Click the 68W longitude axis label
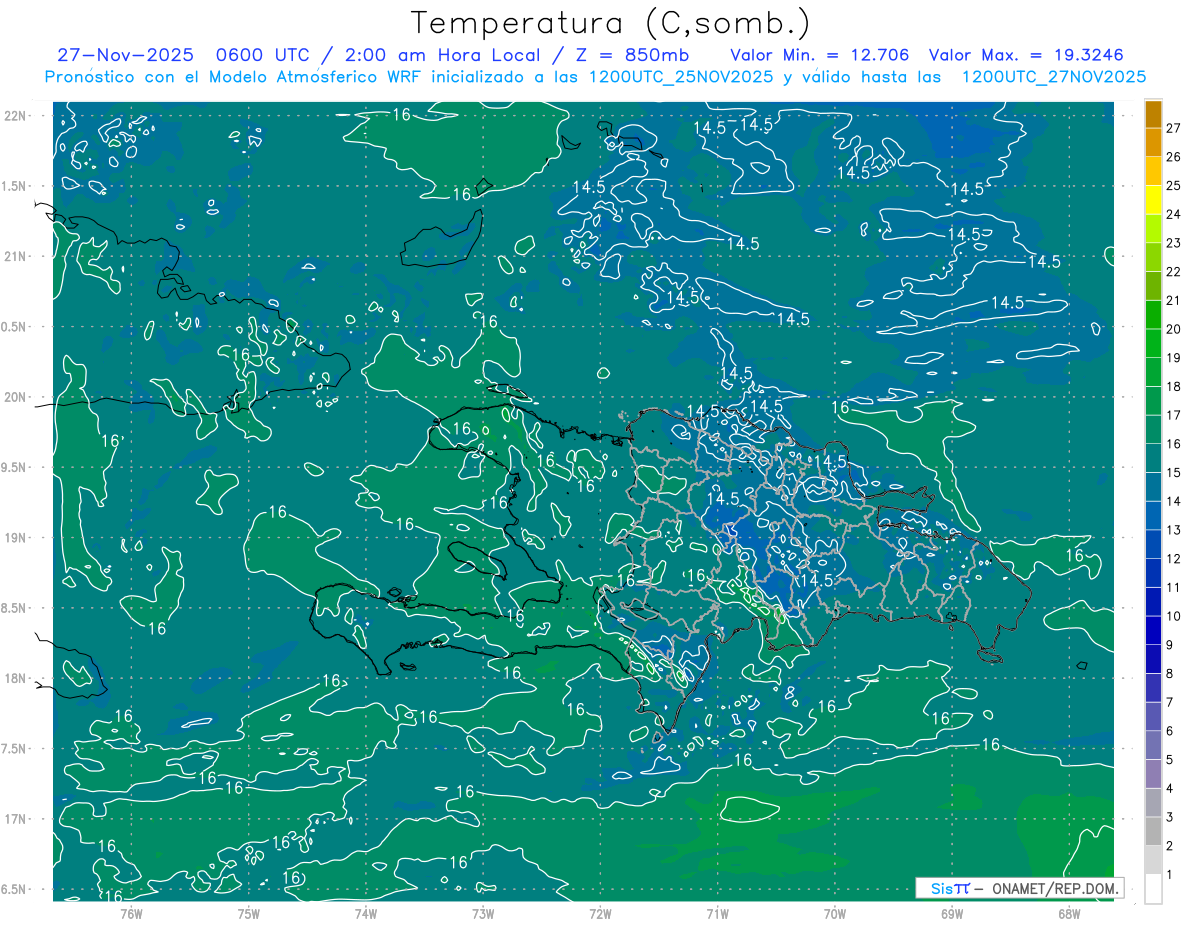 [x=1068, y=913]
